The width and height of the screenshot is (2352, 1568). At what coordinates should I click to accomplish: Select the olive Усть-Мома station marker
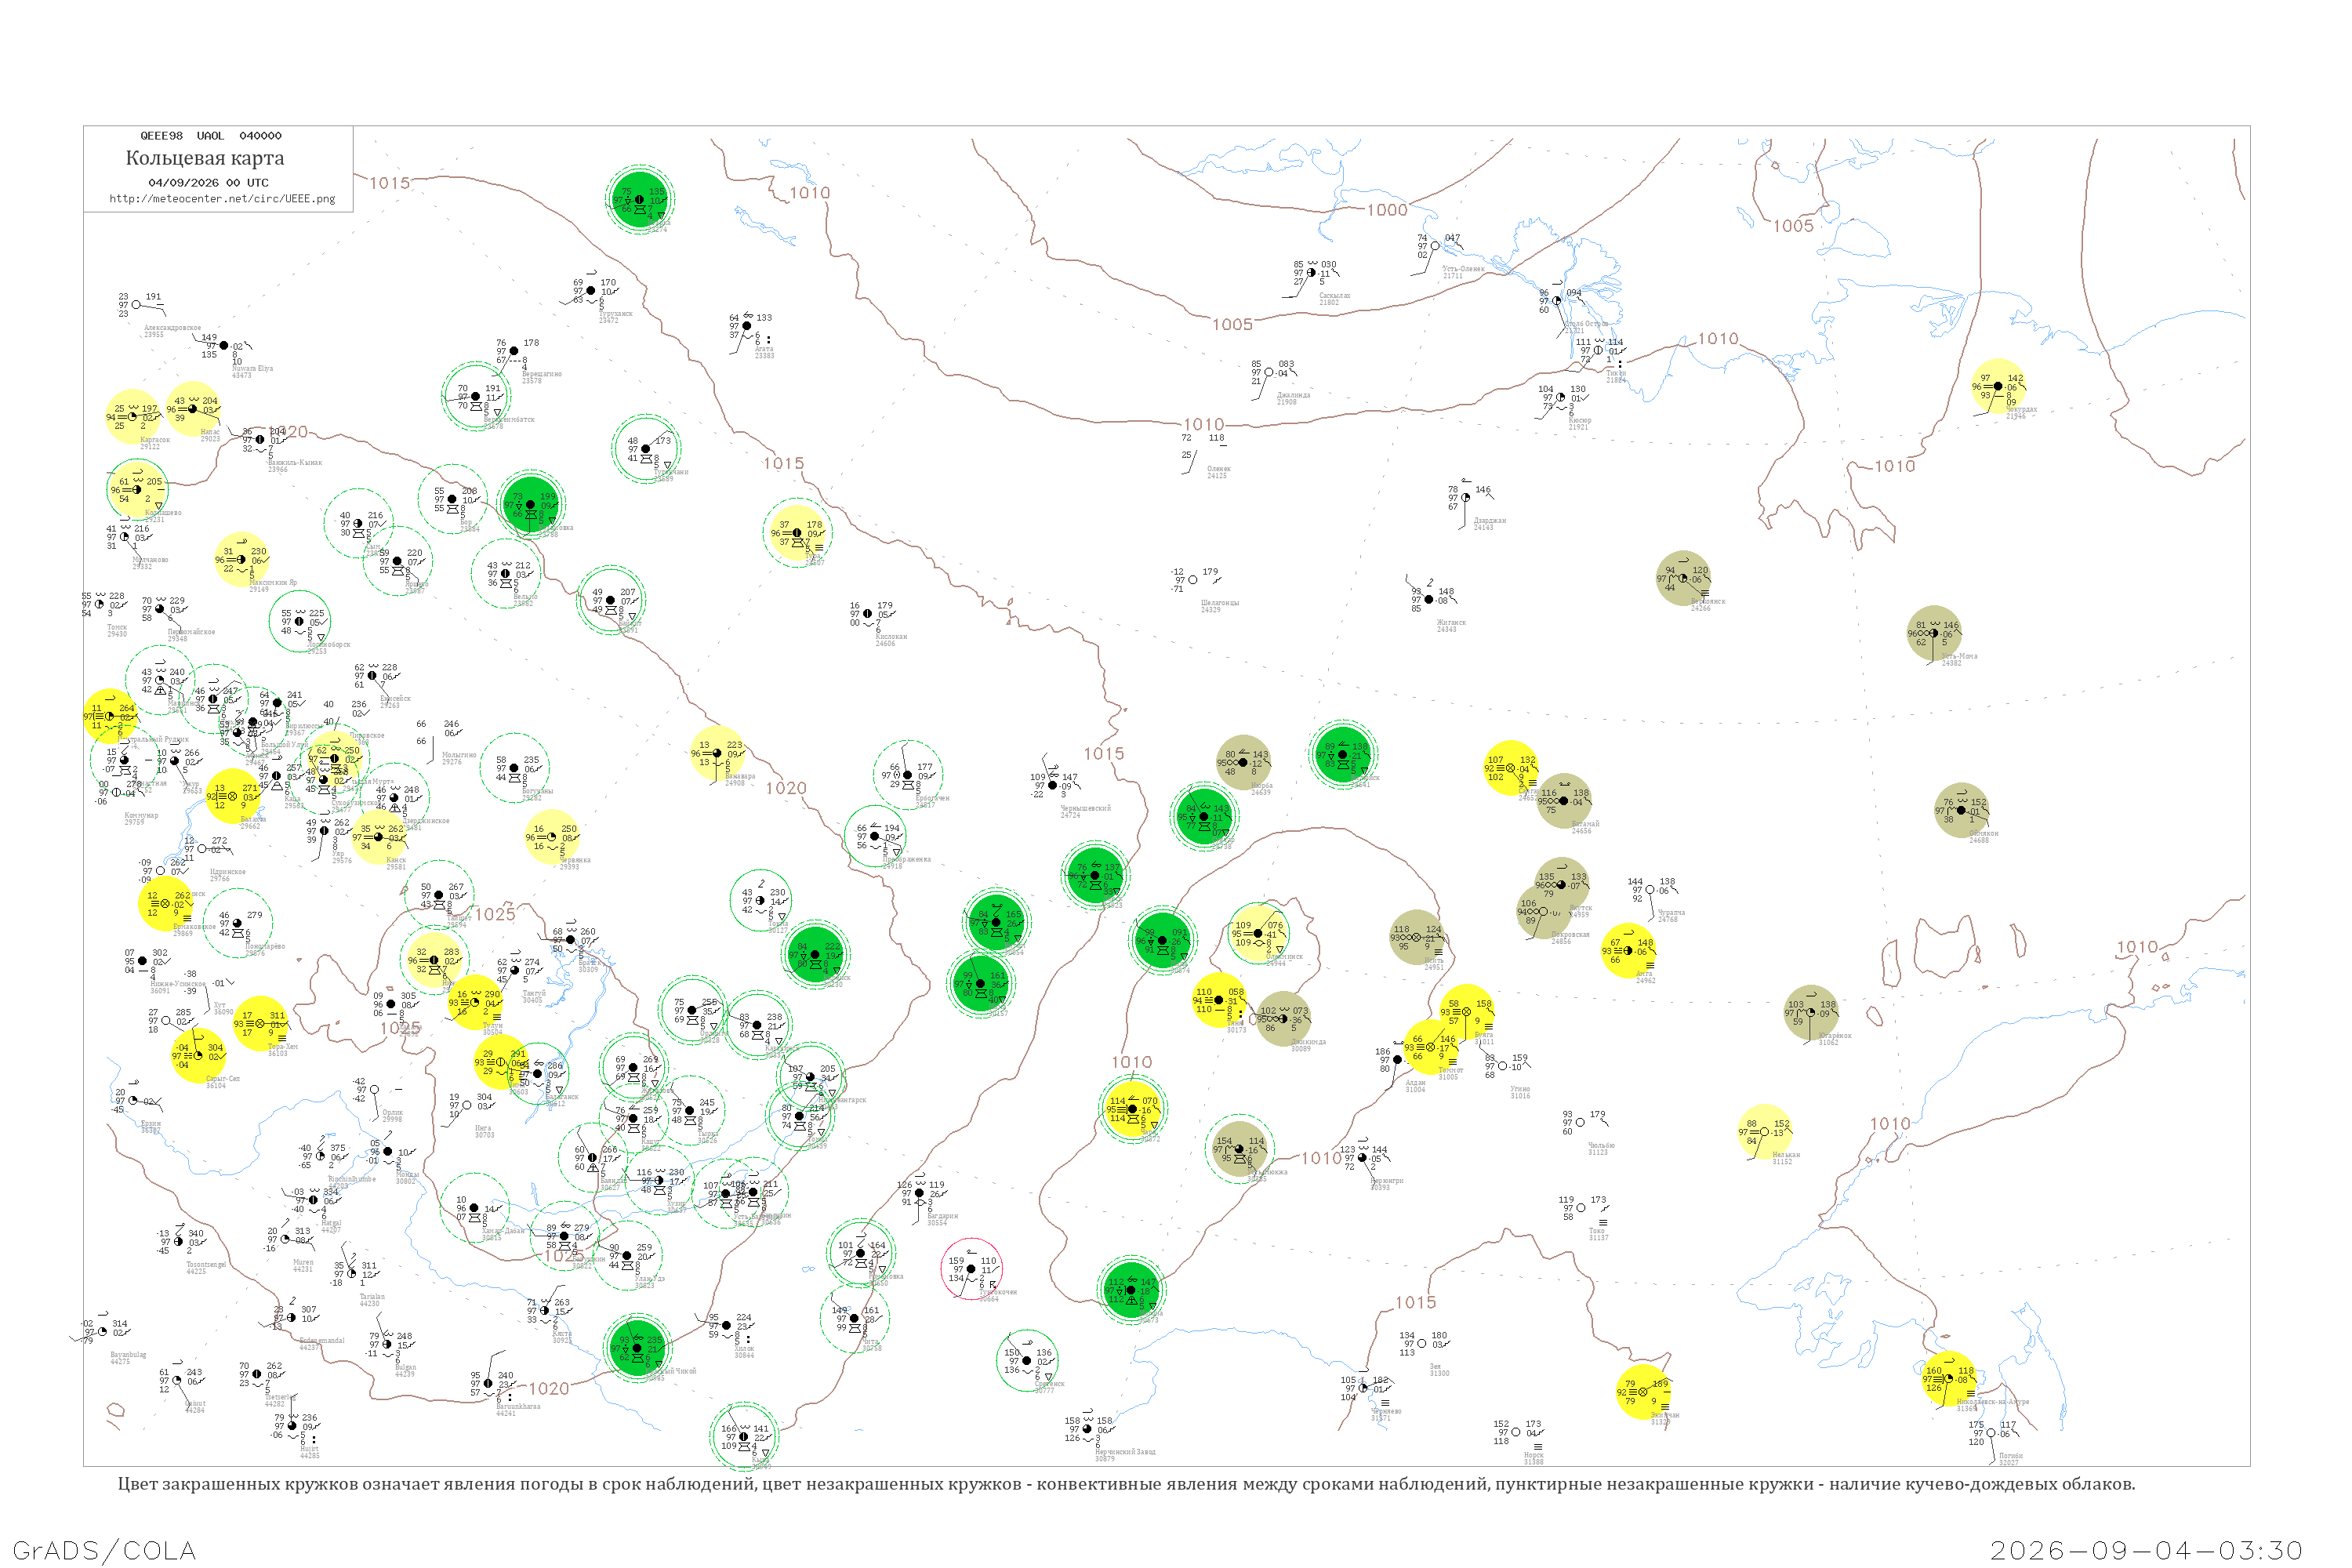[1934, 633]
